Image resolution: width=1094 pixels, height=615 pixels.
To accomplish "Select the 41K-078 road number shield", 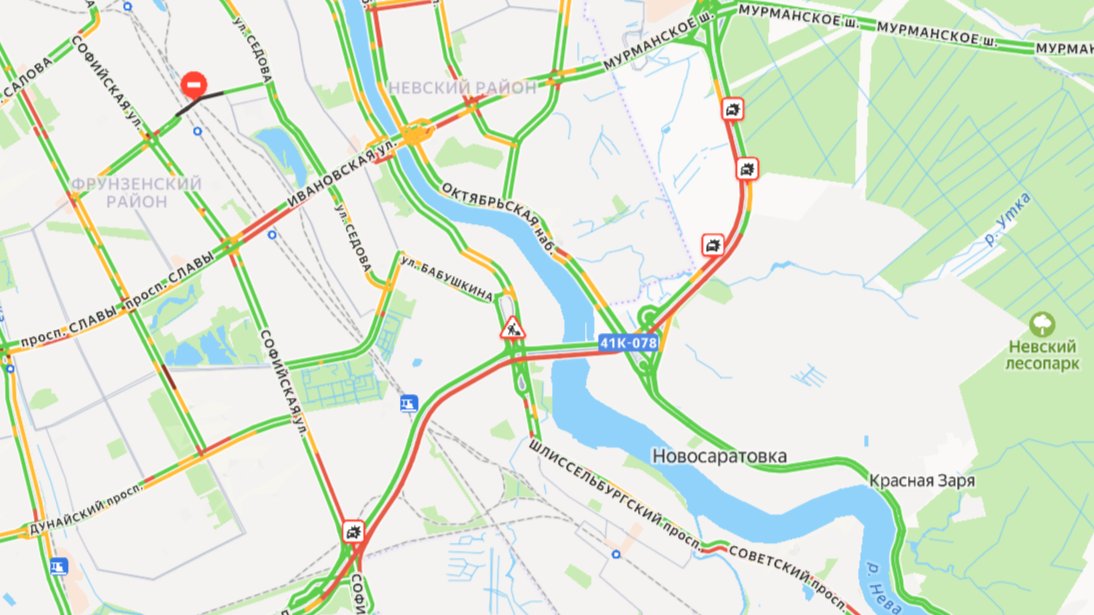I will (629, 343).
